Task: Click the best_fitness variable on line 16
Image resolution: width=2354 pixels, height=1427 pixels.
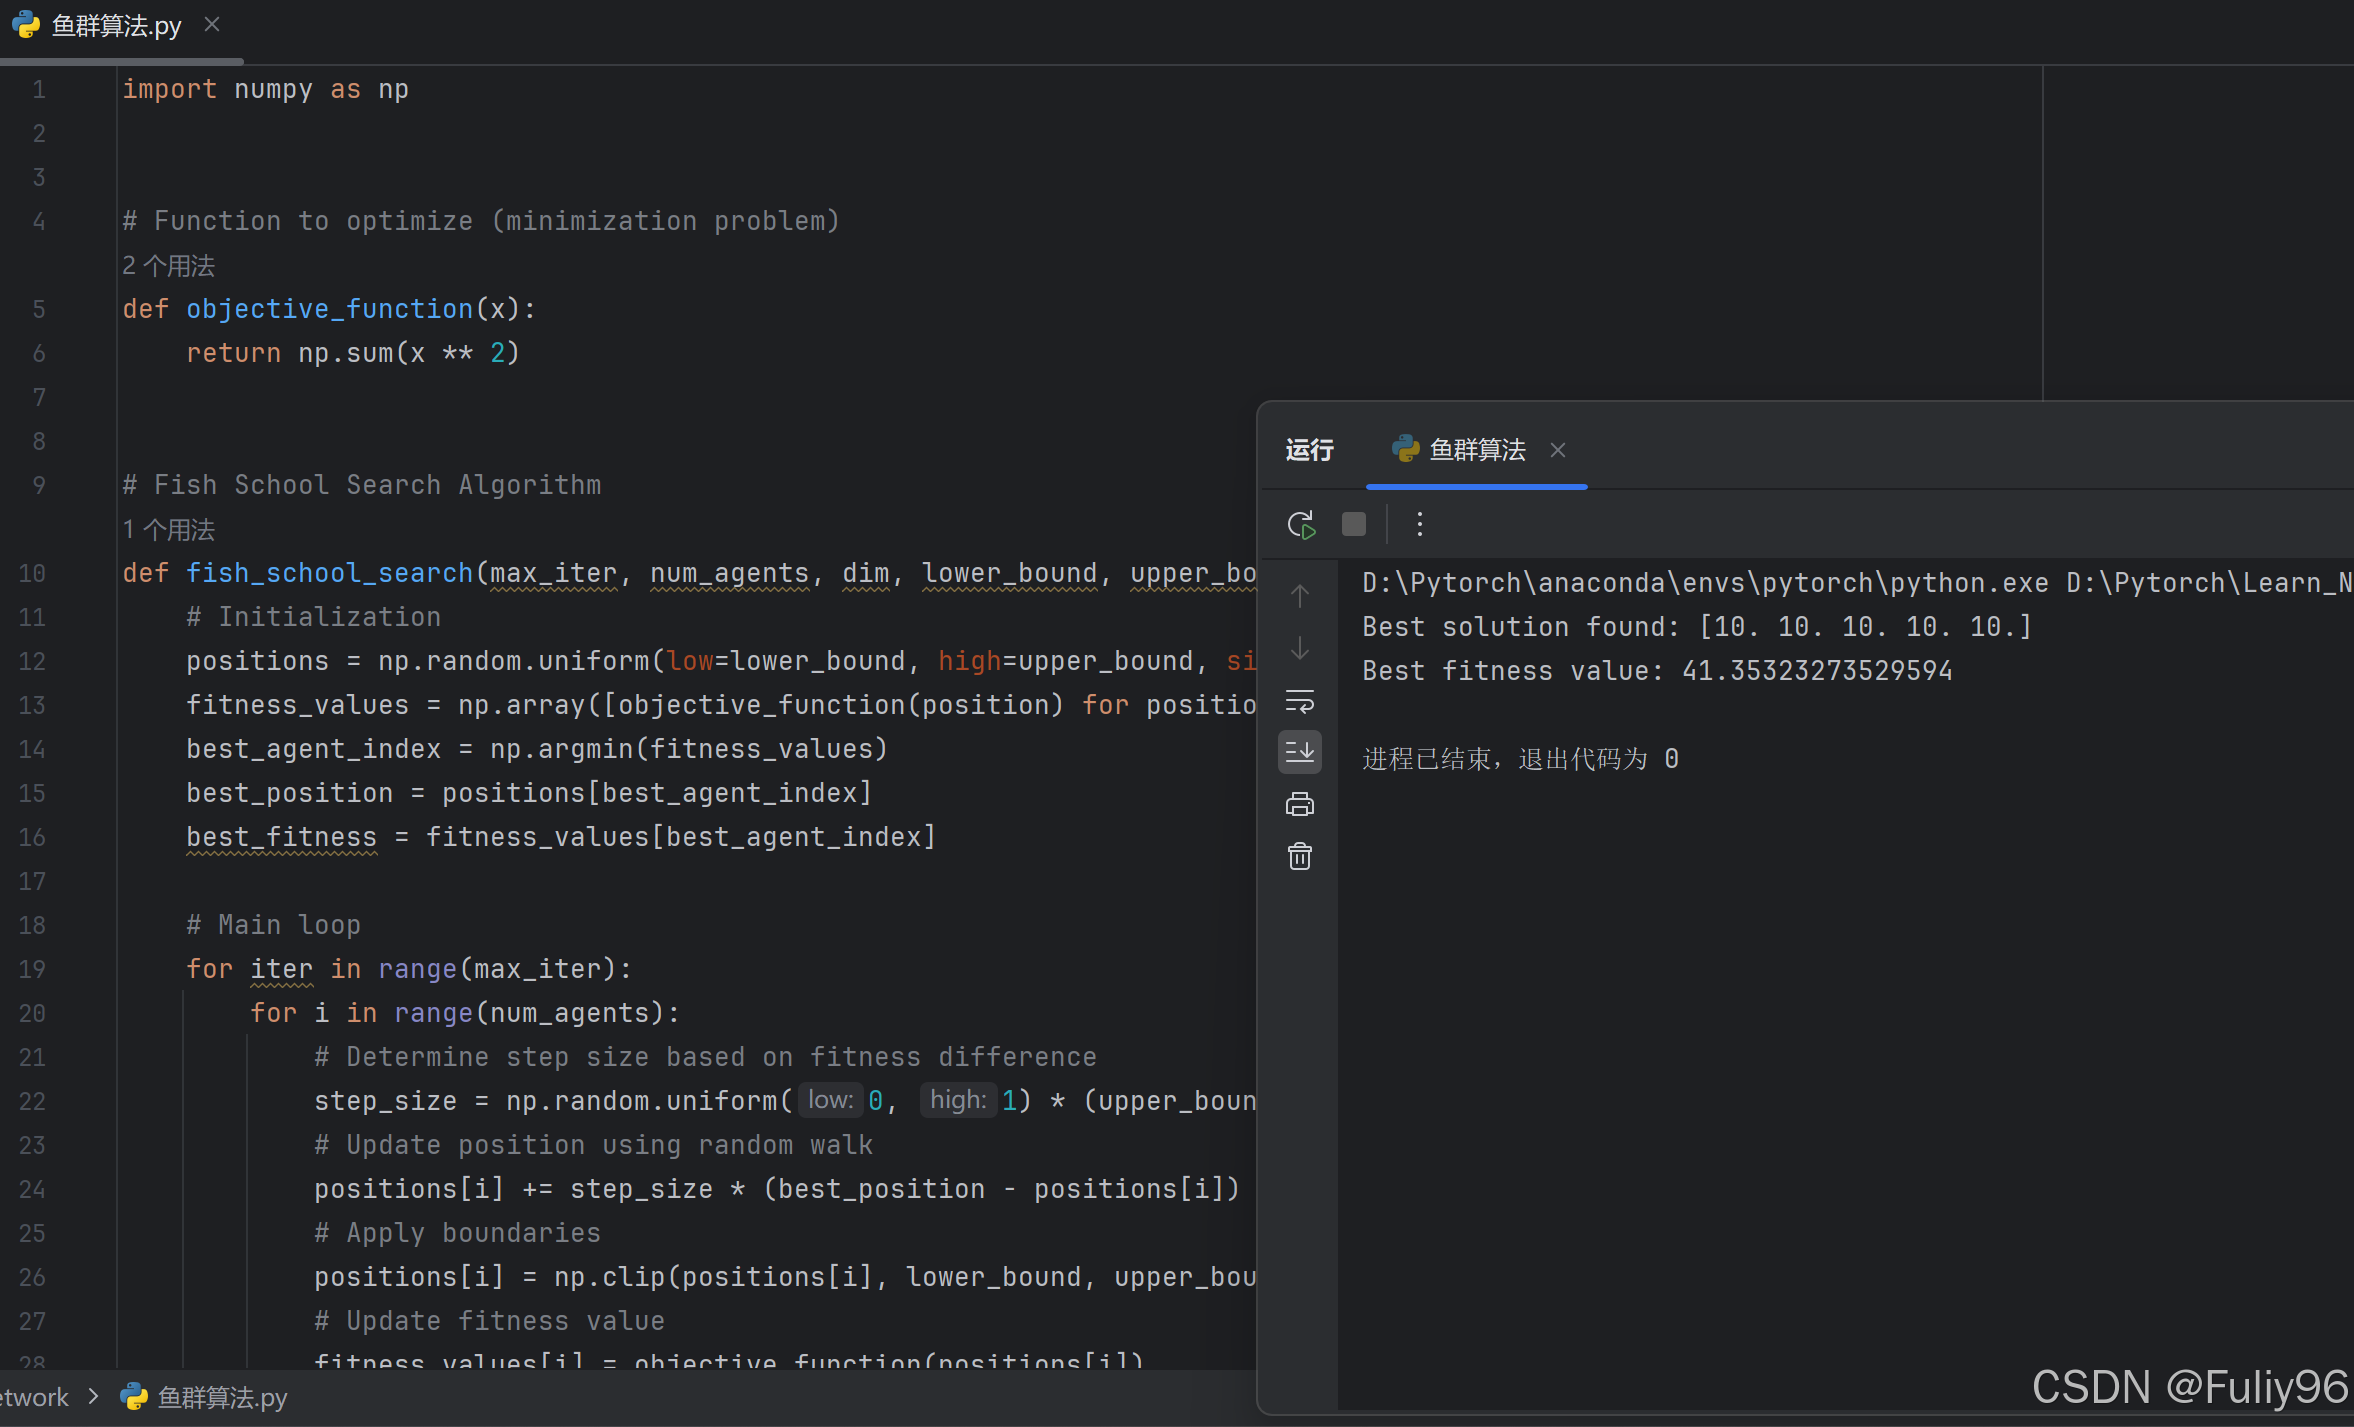Action: (282, 837)
